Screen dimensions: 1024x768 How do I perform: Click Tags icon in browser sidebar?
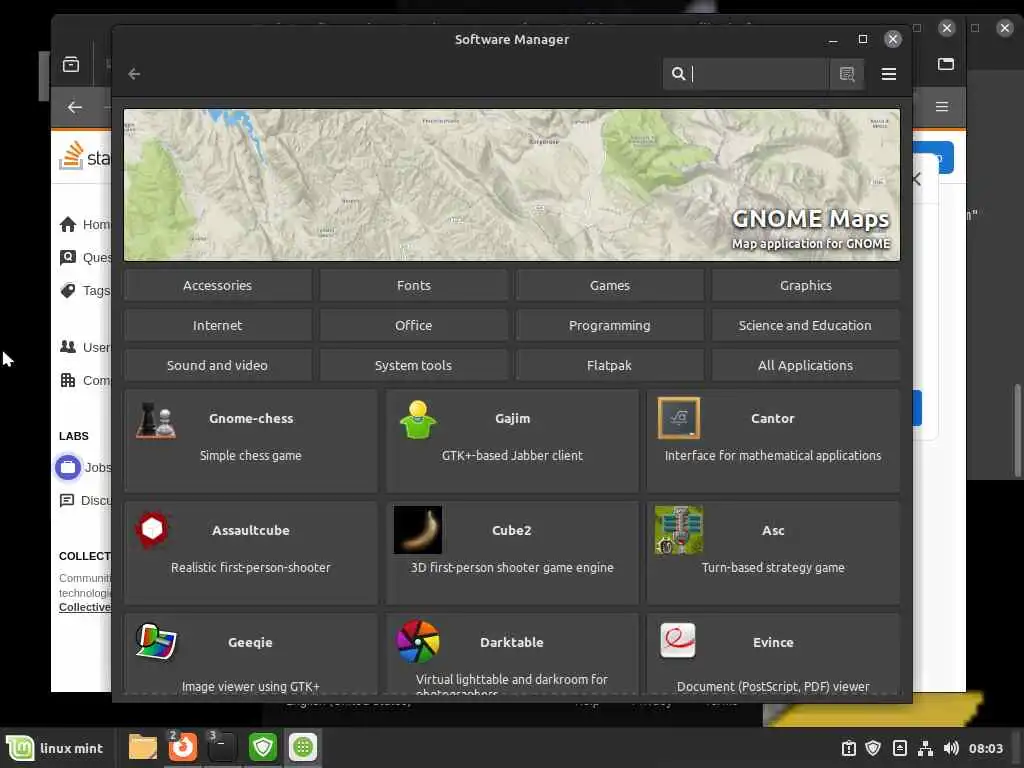point(68,290)
